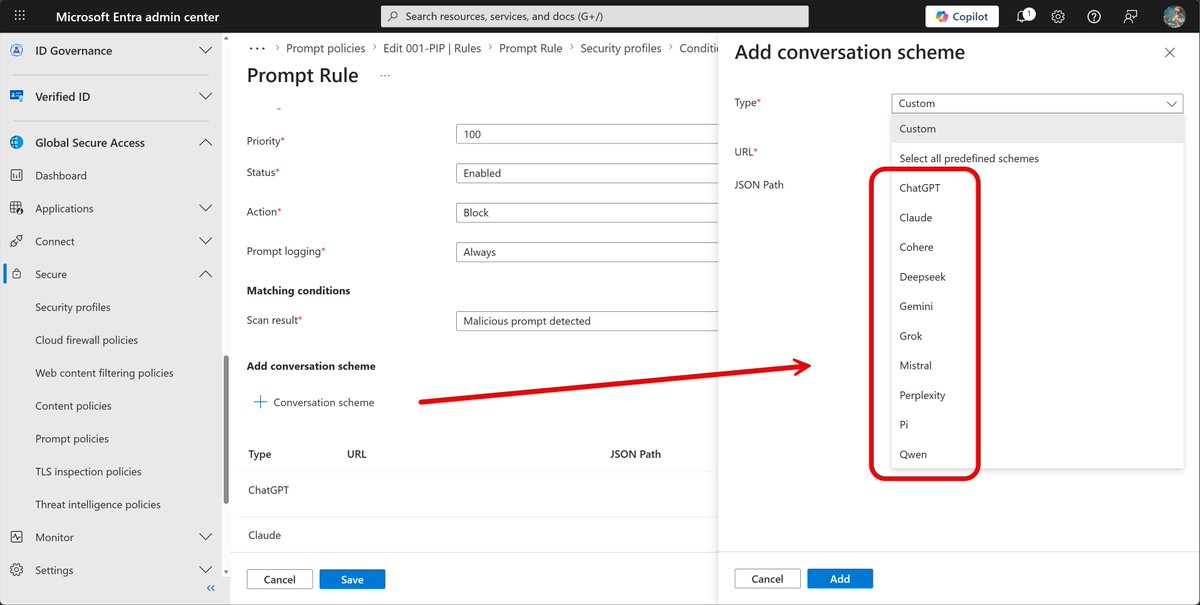This screenshot has height=605, width=1200.
Task: Open the Prompt Rule more options ellipsis
Action: coord(385,76)
